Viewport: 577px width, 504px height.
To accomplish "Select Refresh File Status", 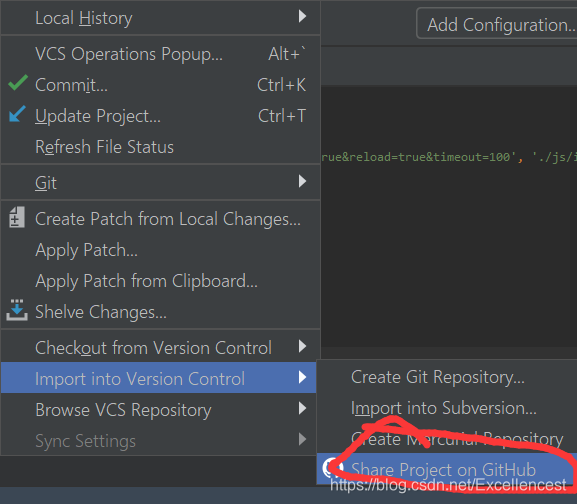I will [160, 147].
